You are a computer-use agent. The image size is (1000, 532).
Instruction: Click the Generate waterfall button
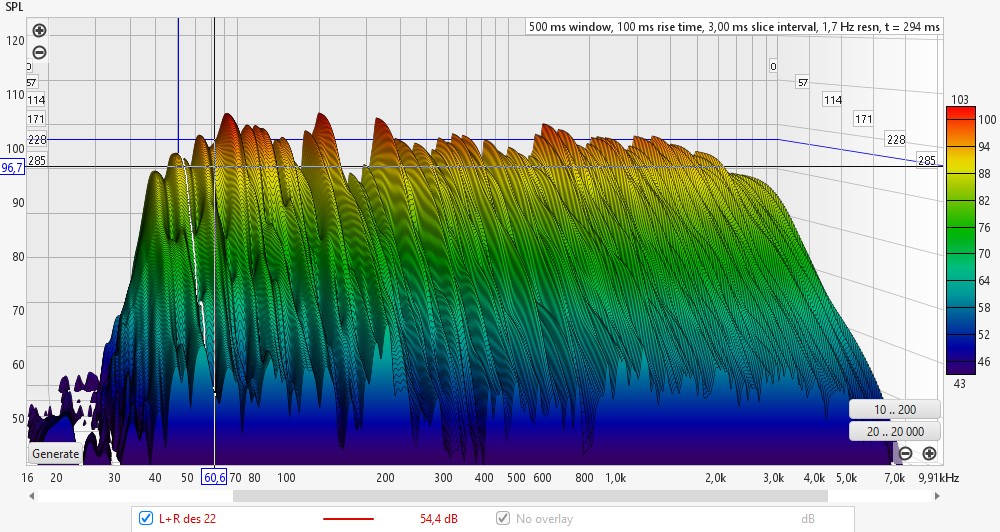click(x=55, y=454)
